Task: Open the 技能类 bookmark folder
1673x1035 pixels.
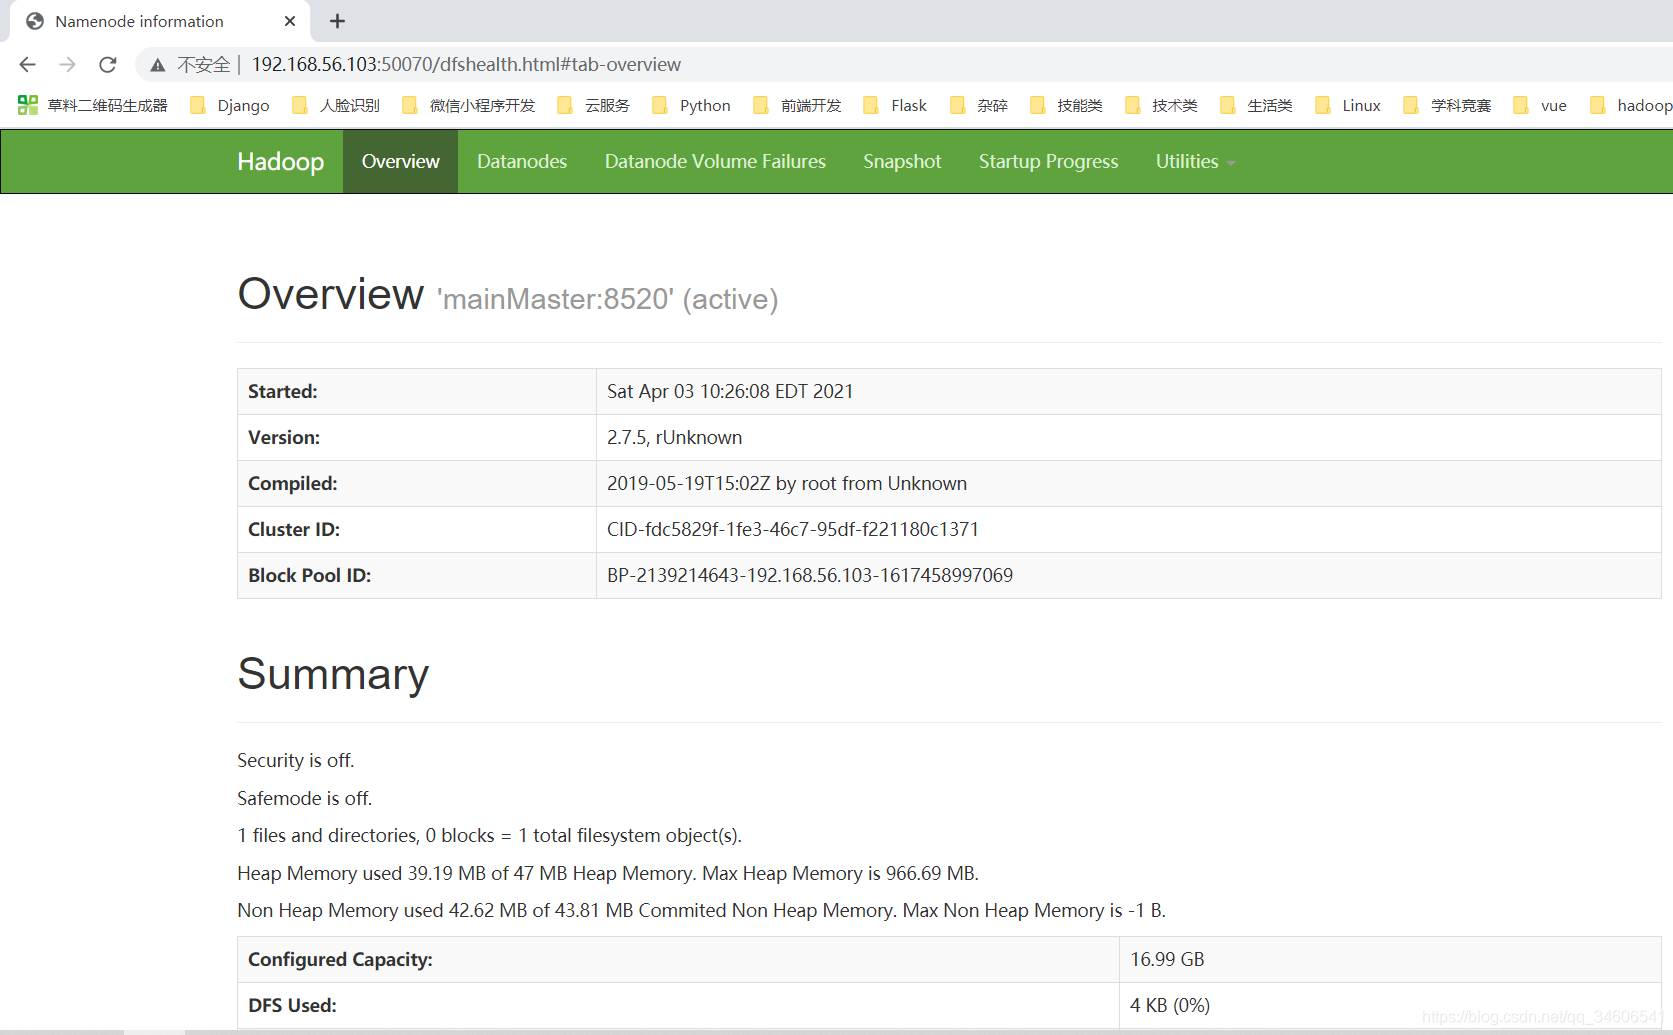Action: [1066, 105]
